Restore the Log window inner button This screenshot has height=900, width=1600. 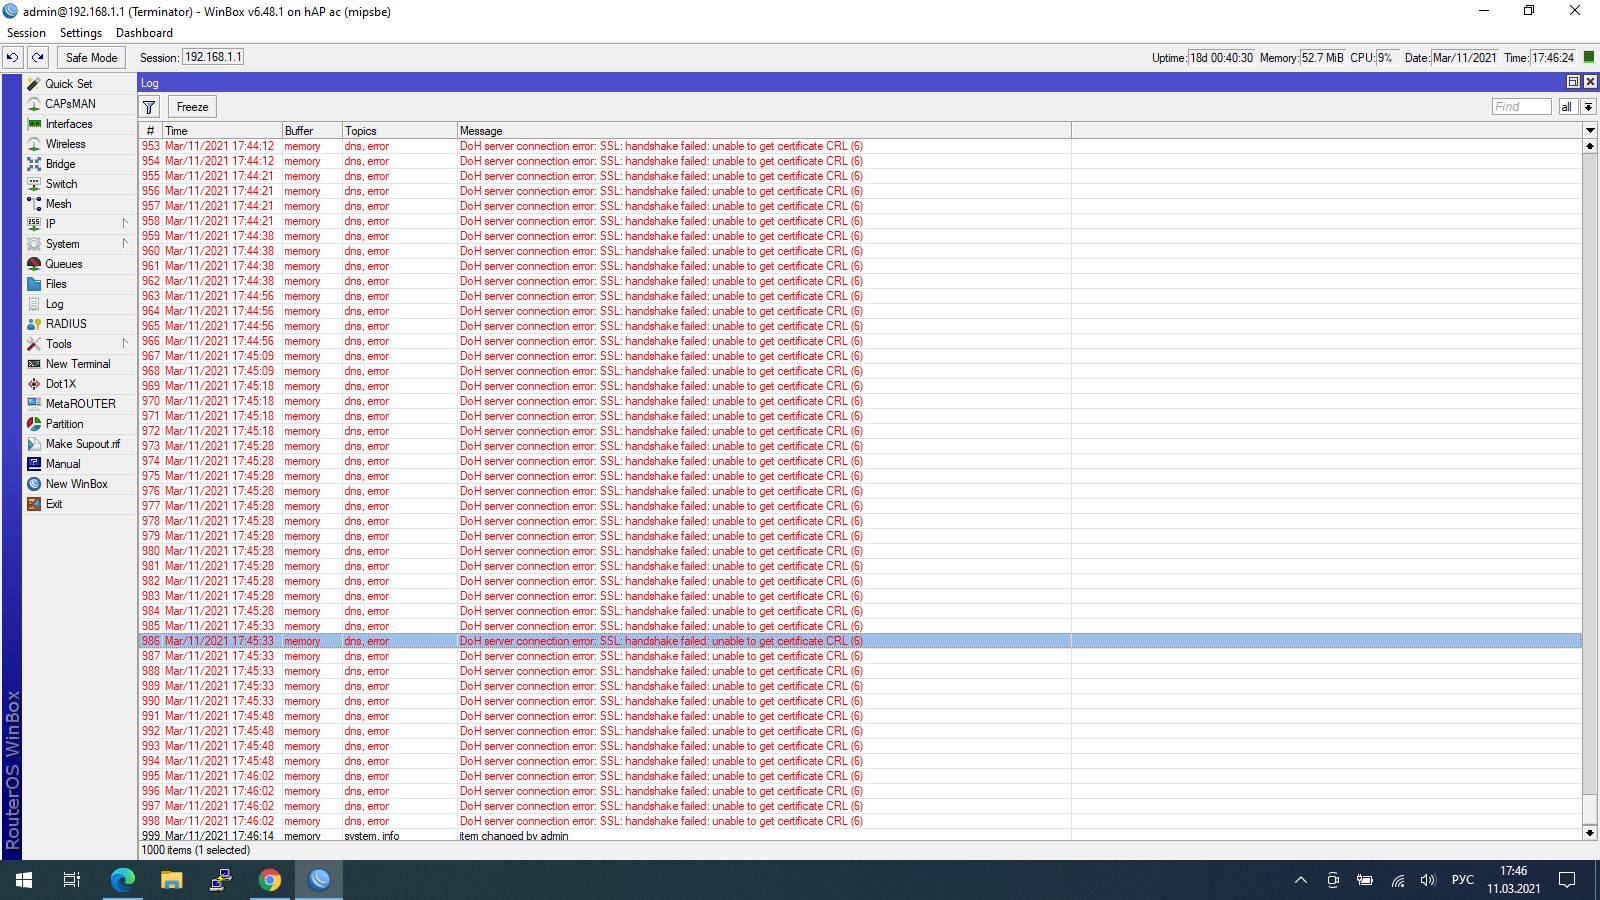click(1573, 82)
